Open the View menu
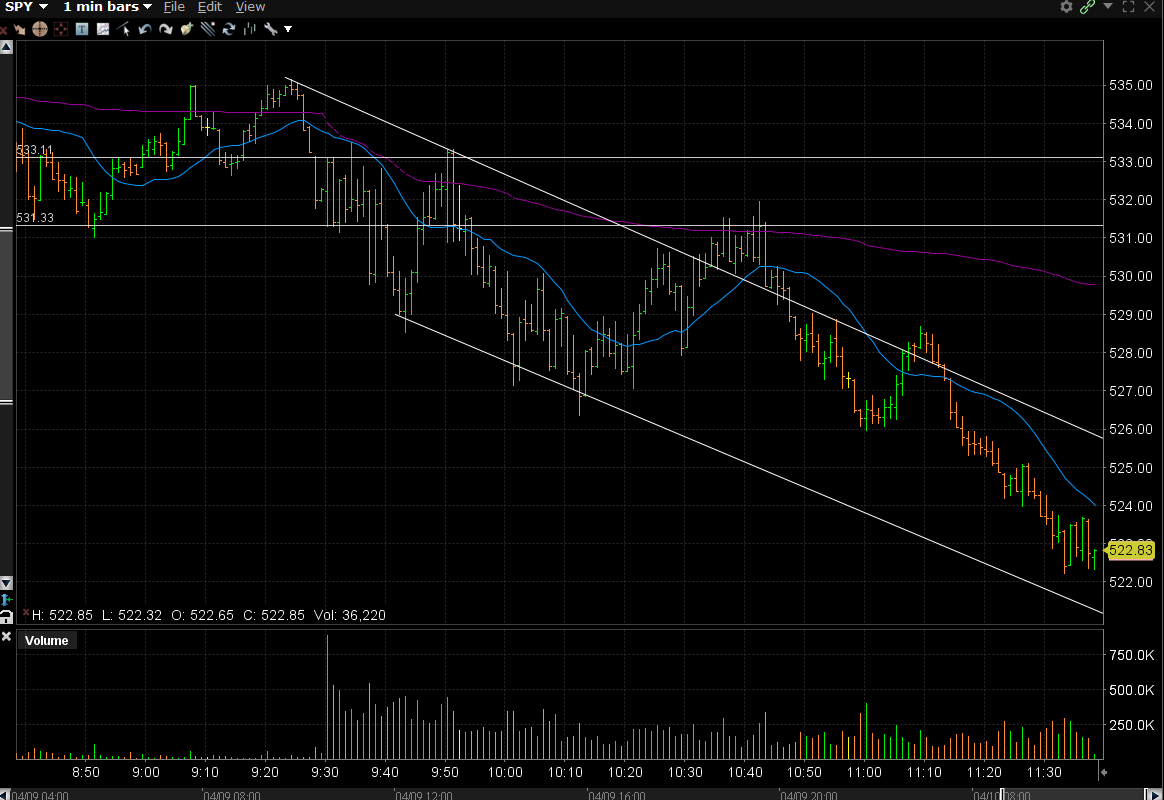The height and width of the screenshot is (800, 1164). click(250, 7)
